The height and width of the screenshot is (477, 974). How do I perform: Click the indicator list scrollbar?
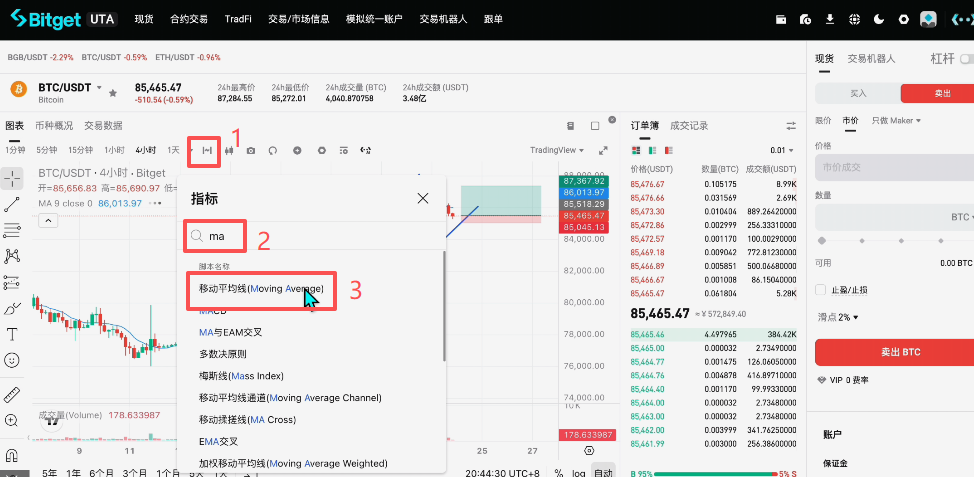444,306
